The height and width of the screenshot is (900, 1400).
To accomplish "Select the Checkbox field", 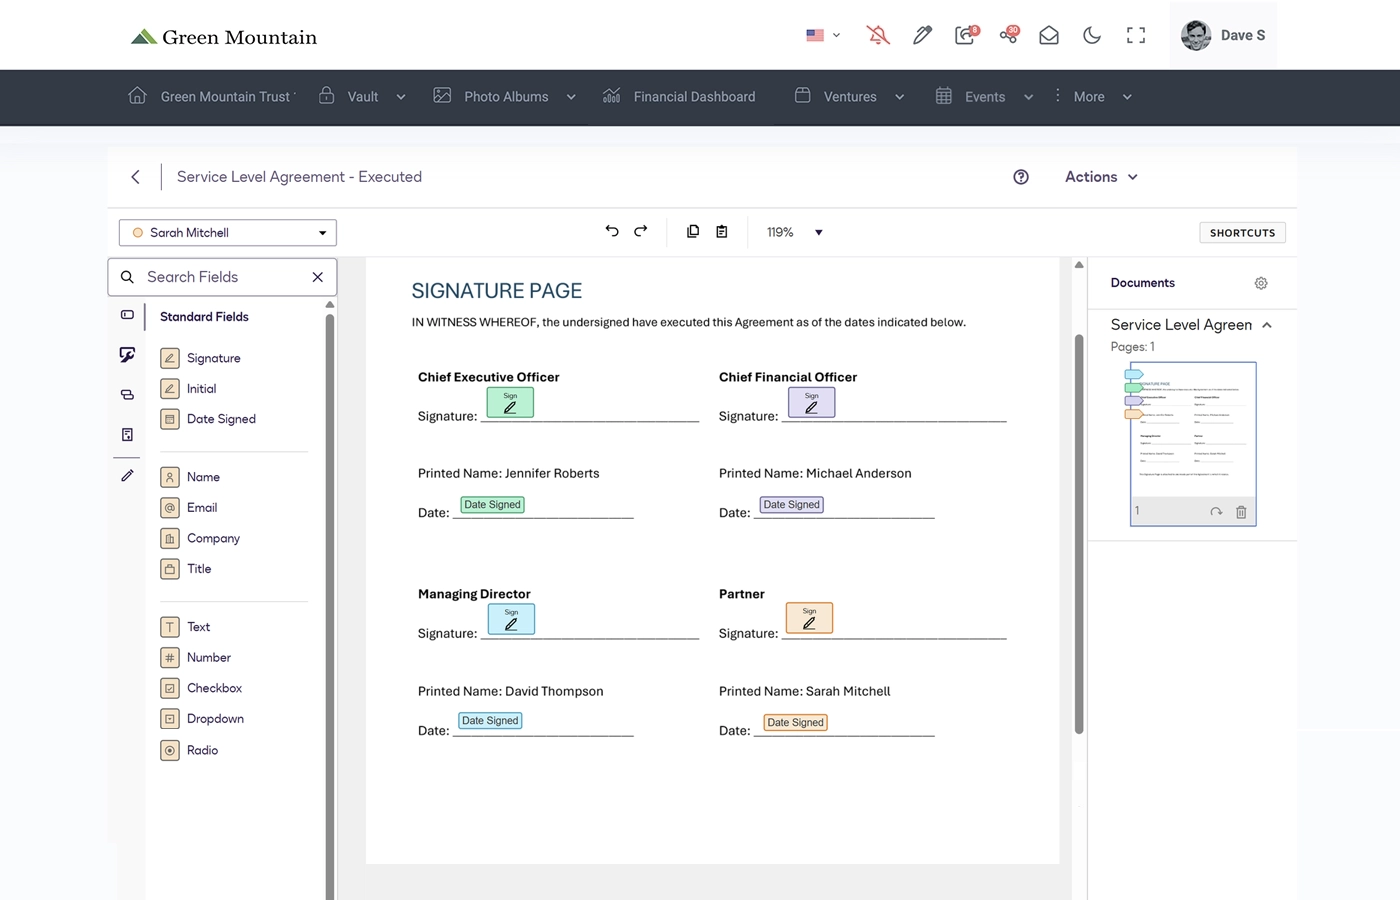I will click(201, 688).
